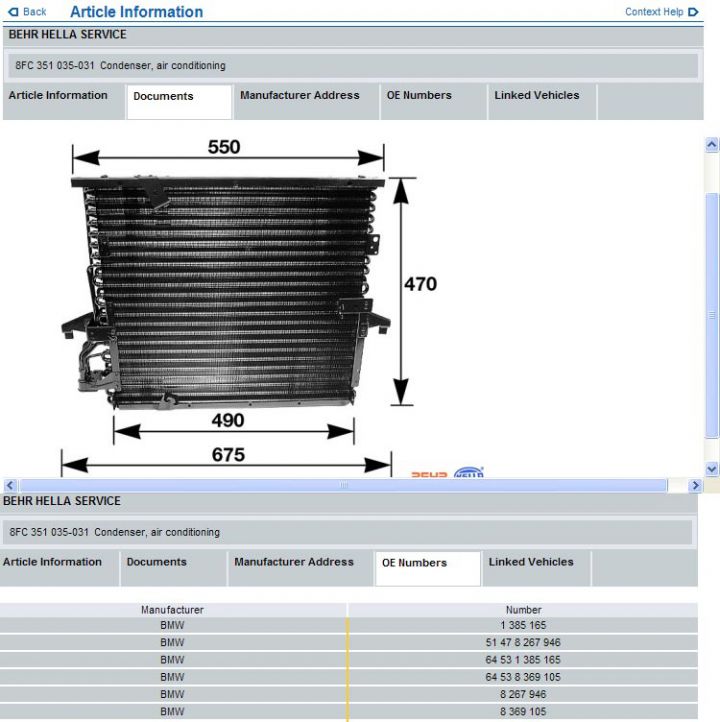Click the vertical scrollbar thumb
Image resolution: width=720 pixels, height=722 pixels.
(x=712, y=315)
